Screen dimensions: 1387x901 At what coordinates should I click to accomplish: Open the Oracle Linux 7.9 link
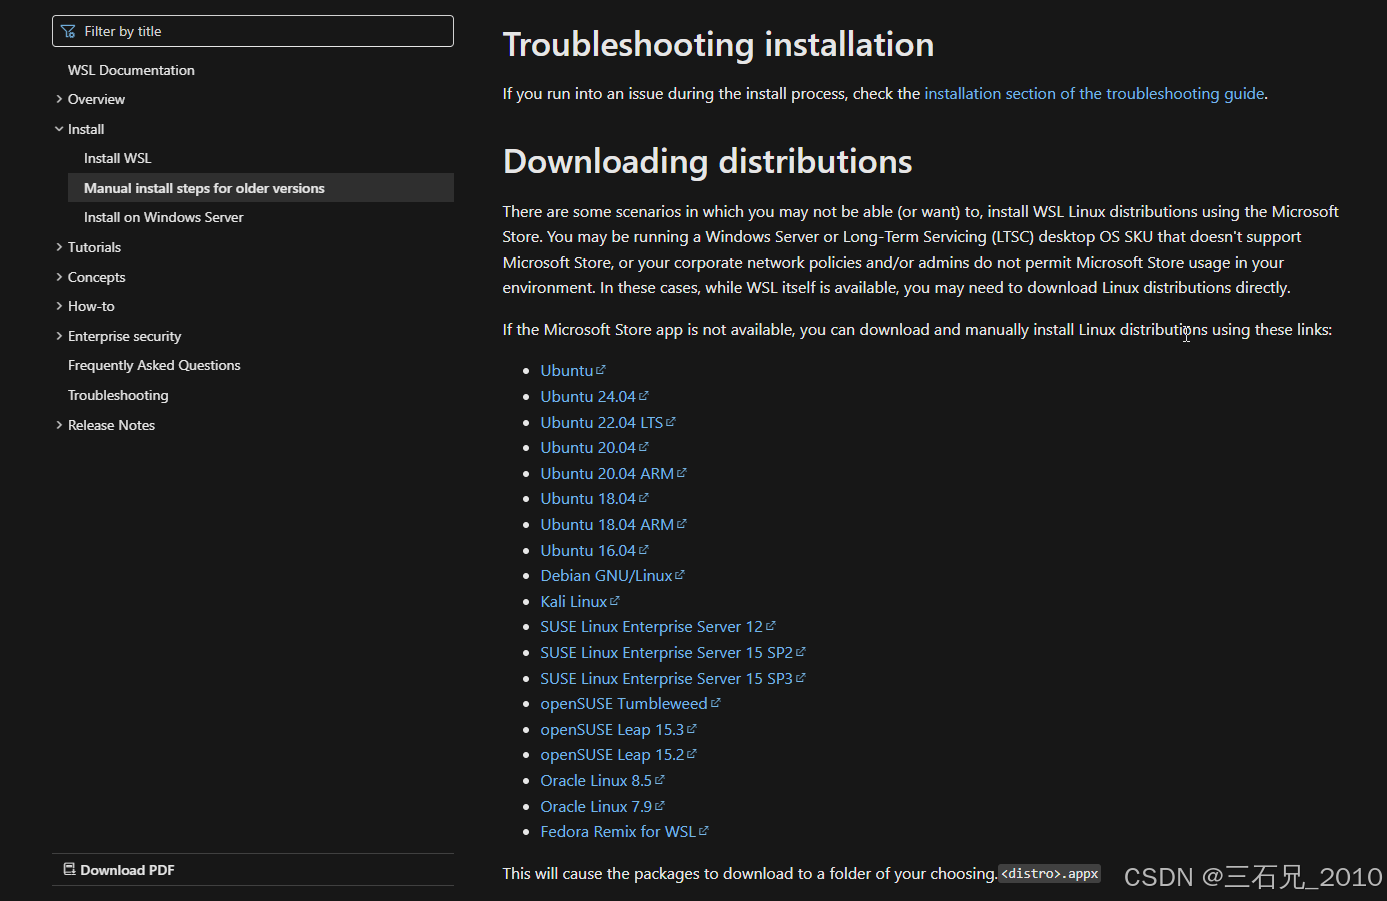[596, 806]
